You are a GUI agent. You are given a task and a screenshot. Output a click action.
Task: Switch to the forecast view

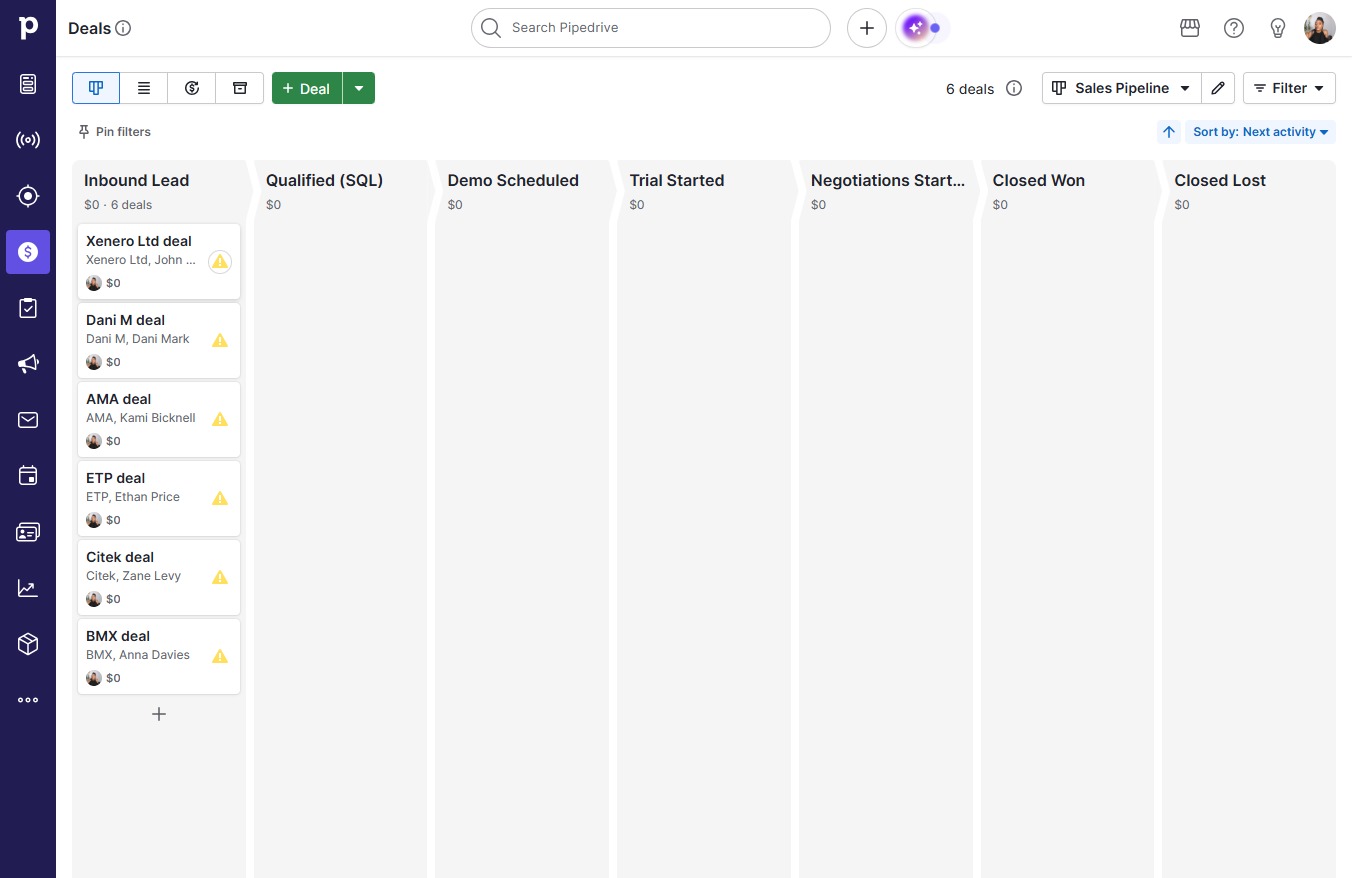click(x=192, y=88)
